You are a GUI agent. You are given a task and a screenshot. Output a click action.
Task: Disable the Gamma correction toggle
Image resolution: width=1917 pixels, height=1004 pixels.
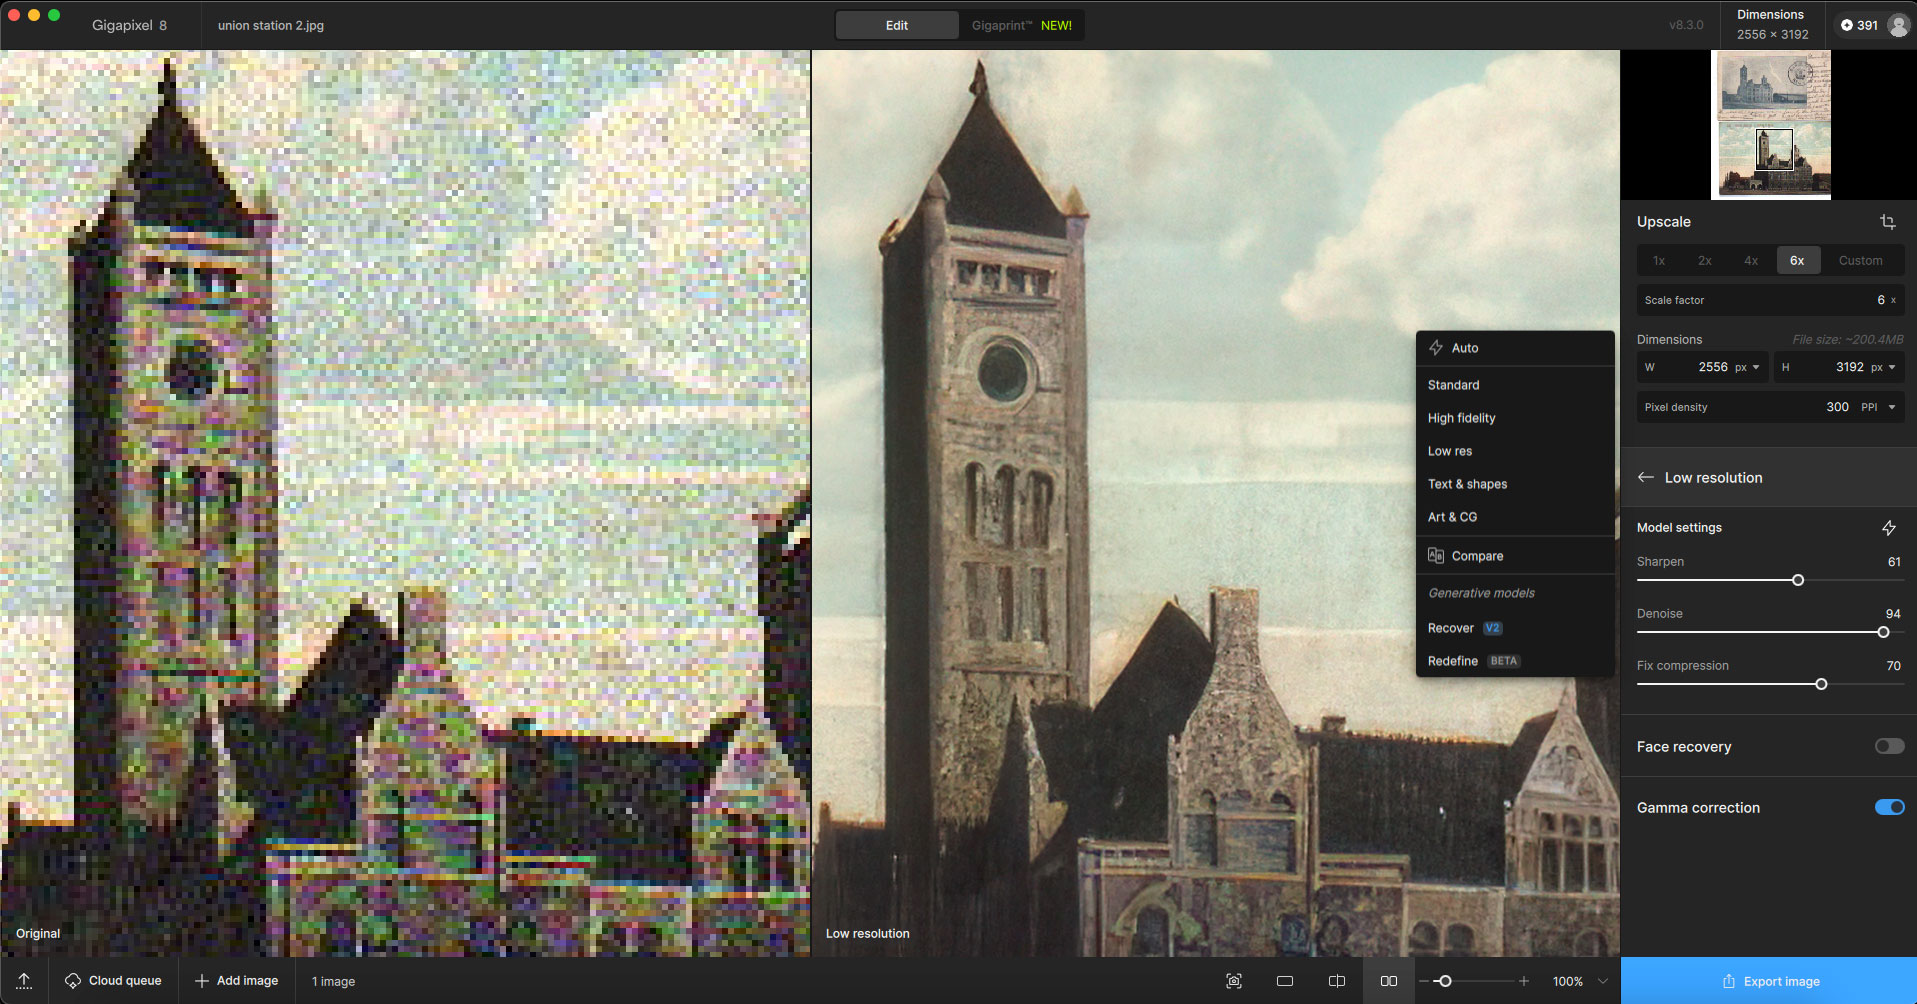click(1888, 808)
